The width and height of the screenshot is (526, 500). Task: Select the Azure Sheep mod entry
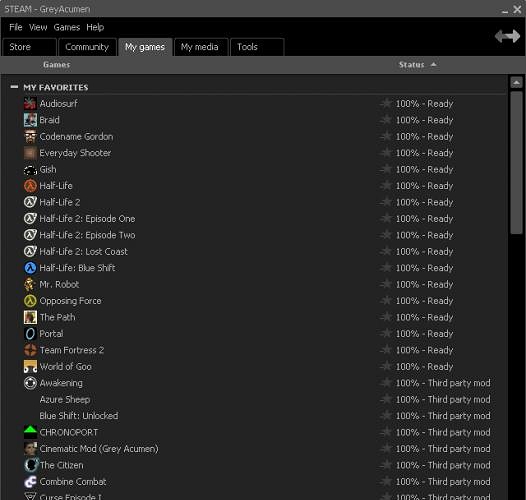(65, 400)
